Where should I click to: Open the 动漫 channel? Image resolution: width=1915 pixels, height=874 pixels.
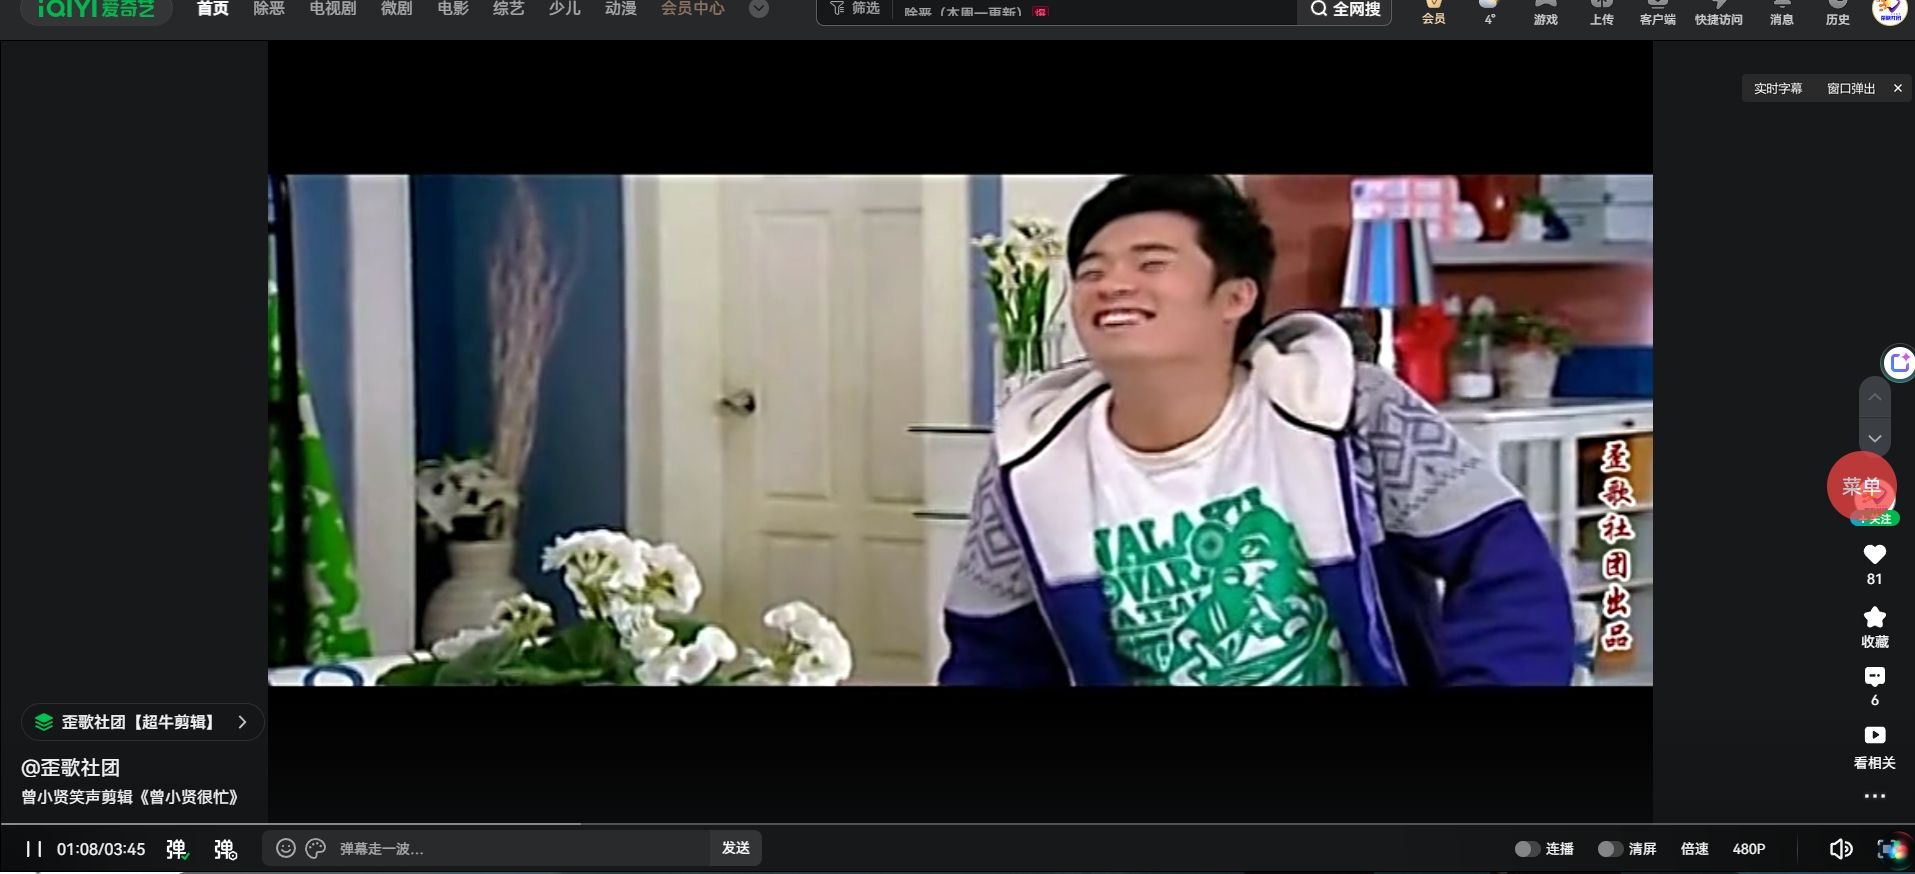621,9
